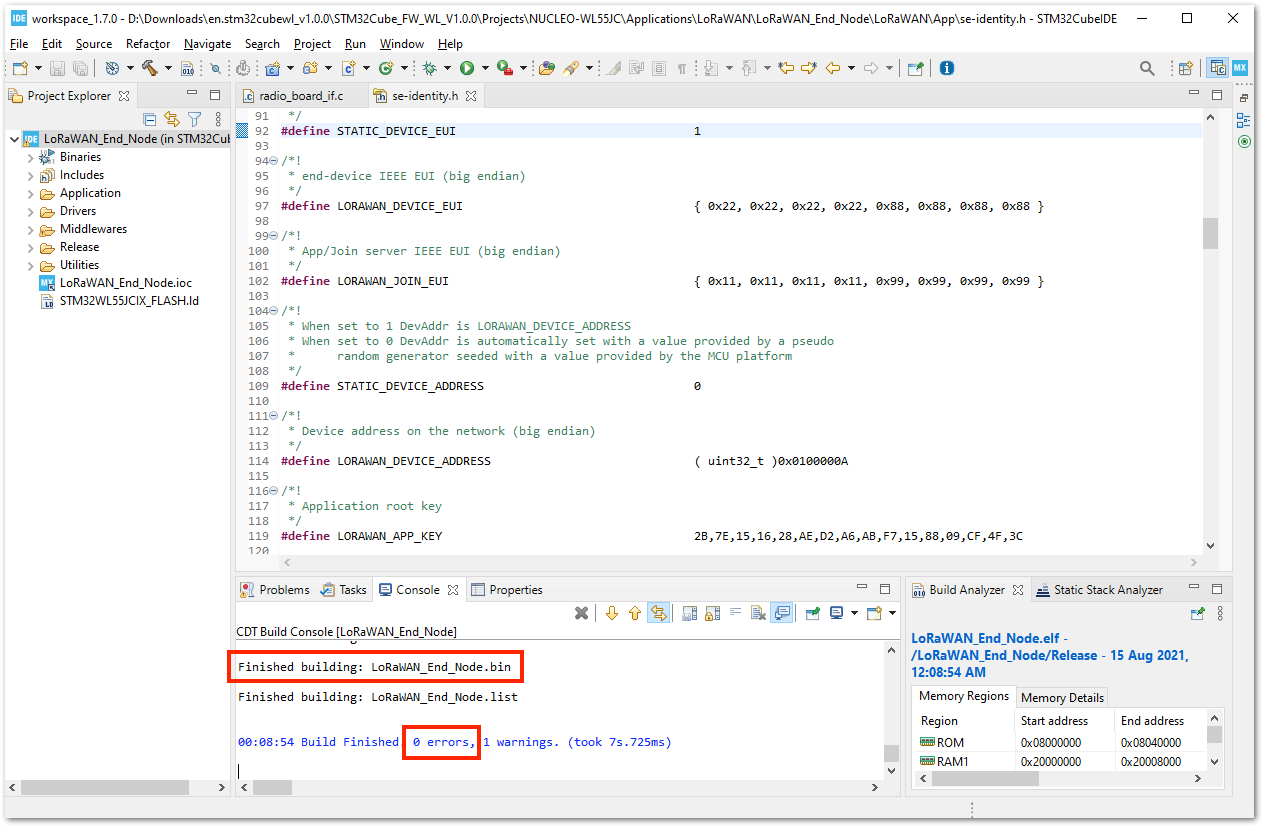Toggle console scroll lock icon

713,613
